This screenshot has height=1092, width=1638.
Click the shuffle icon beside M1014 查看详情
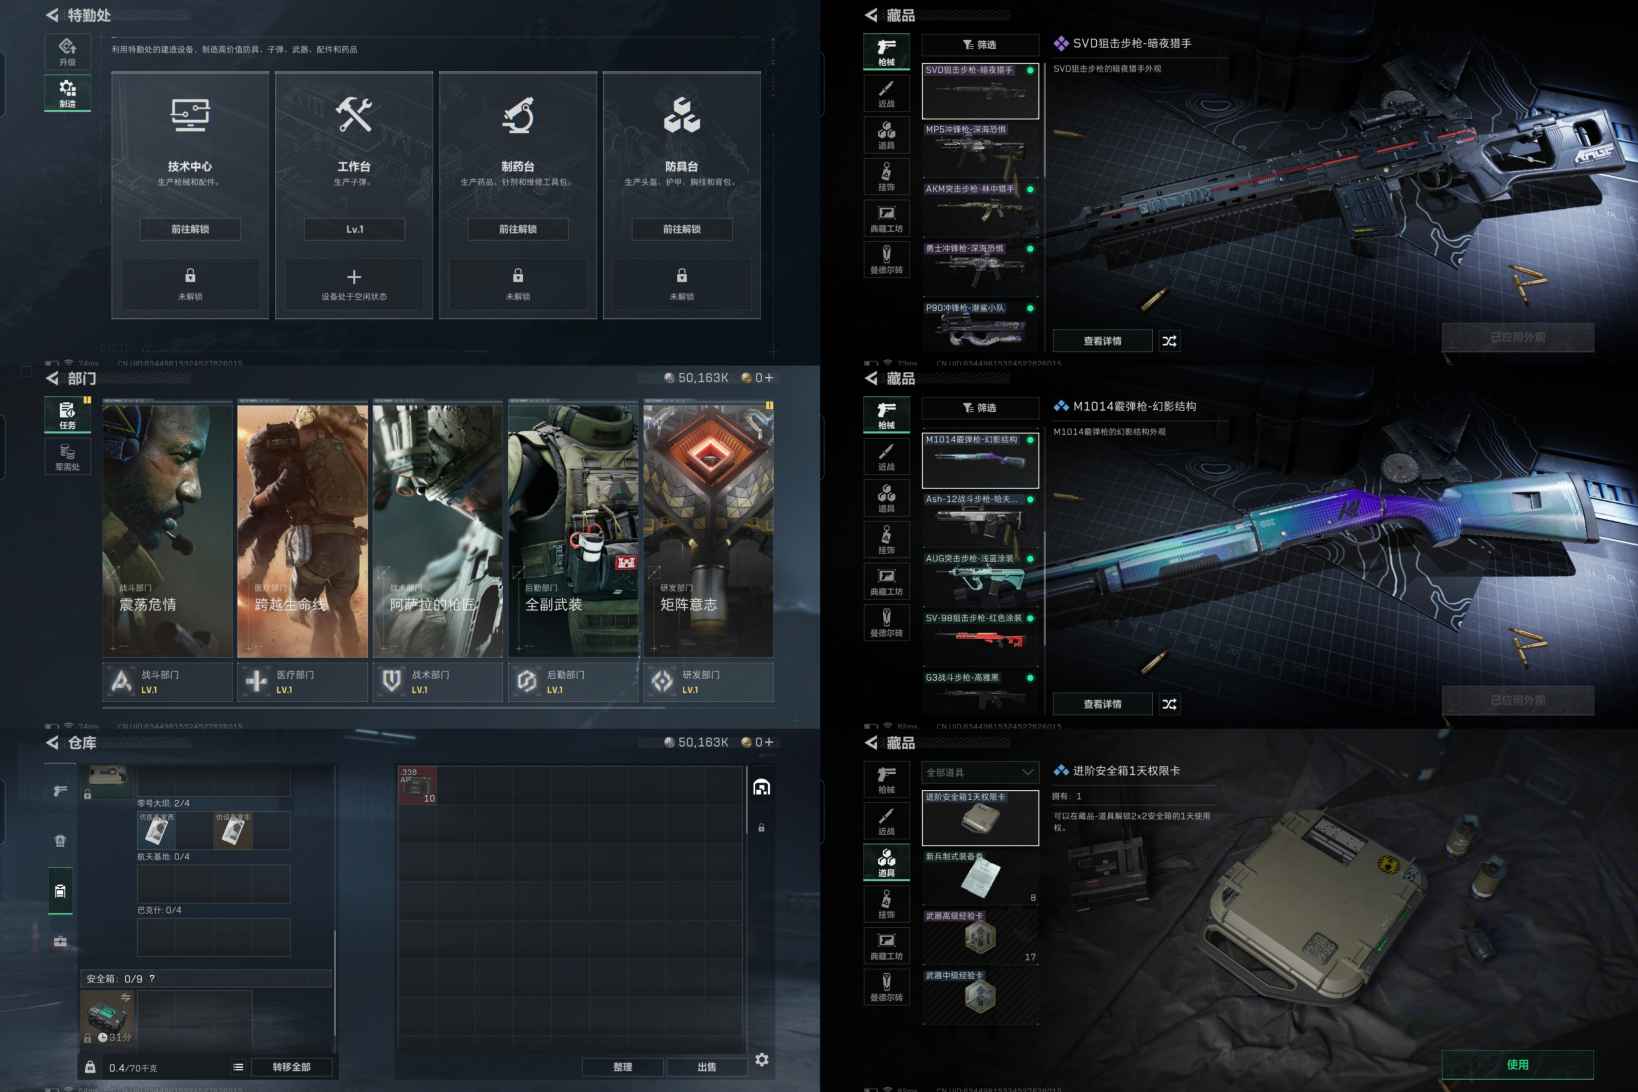1169,704
